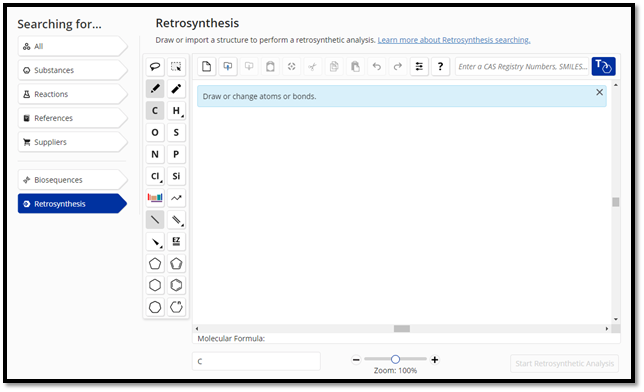Pick the Sulfur atom button
Image resolution: width=644 pixels, height=392 pixels.
pos(176,132)
